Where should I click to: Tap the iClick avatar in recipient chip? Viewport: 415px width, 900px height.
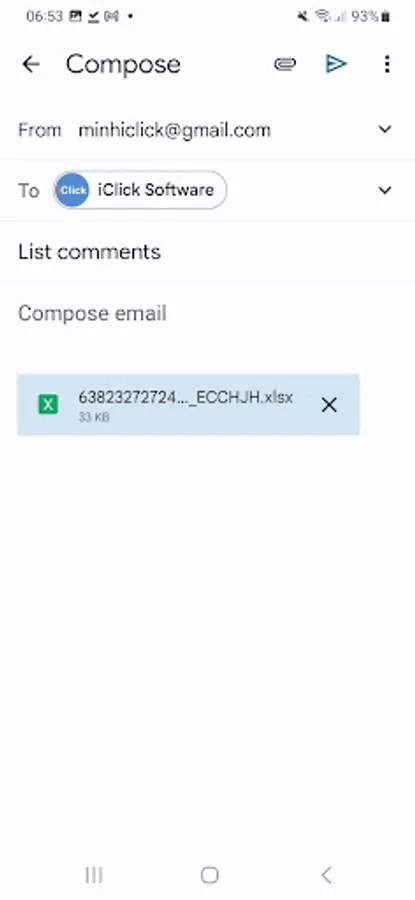coord(72,190)
